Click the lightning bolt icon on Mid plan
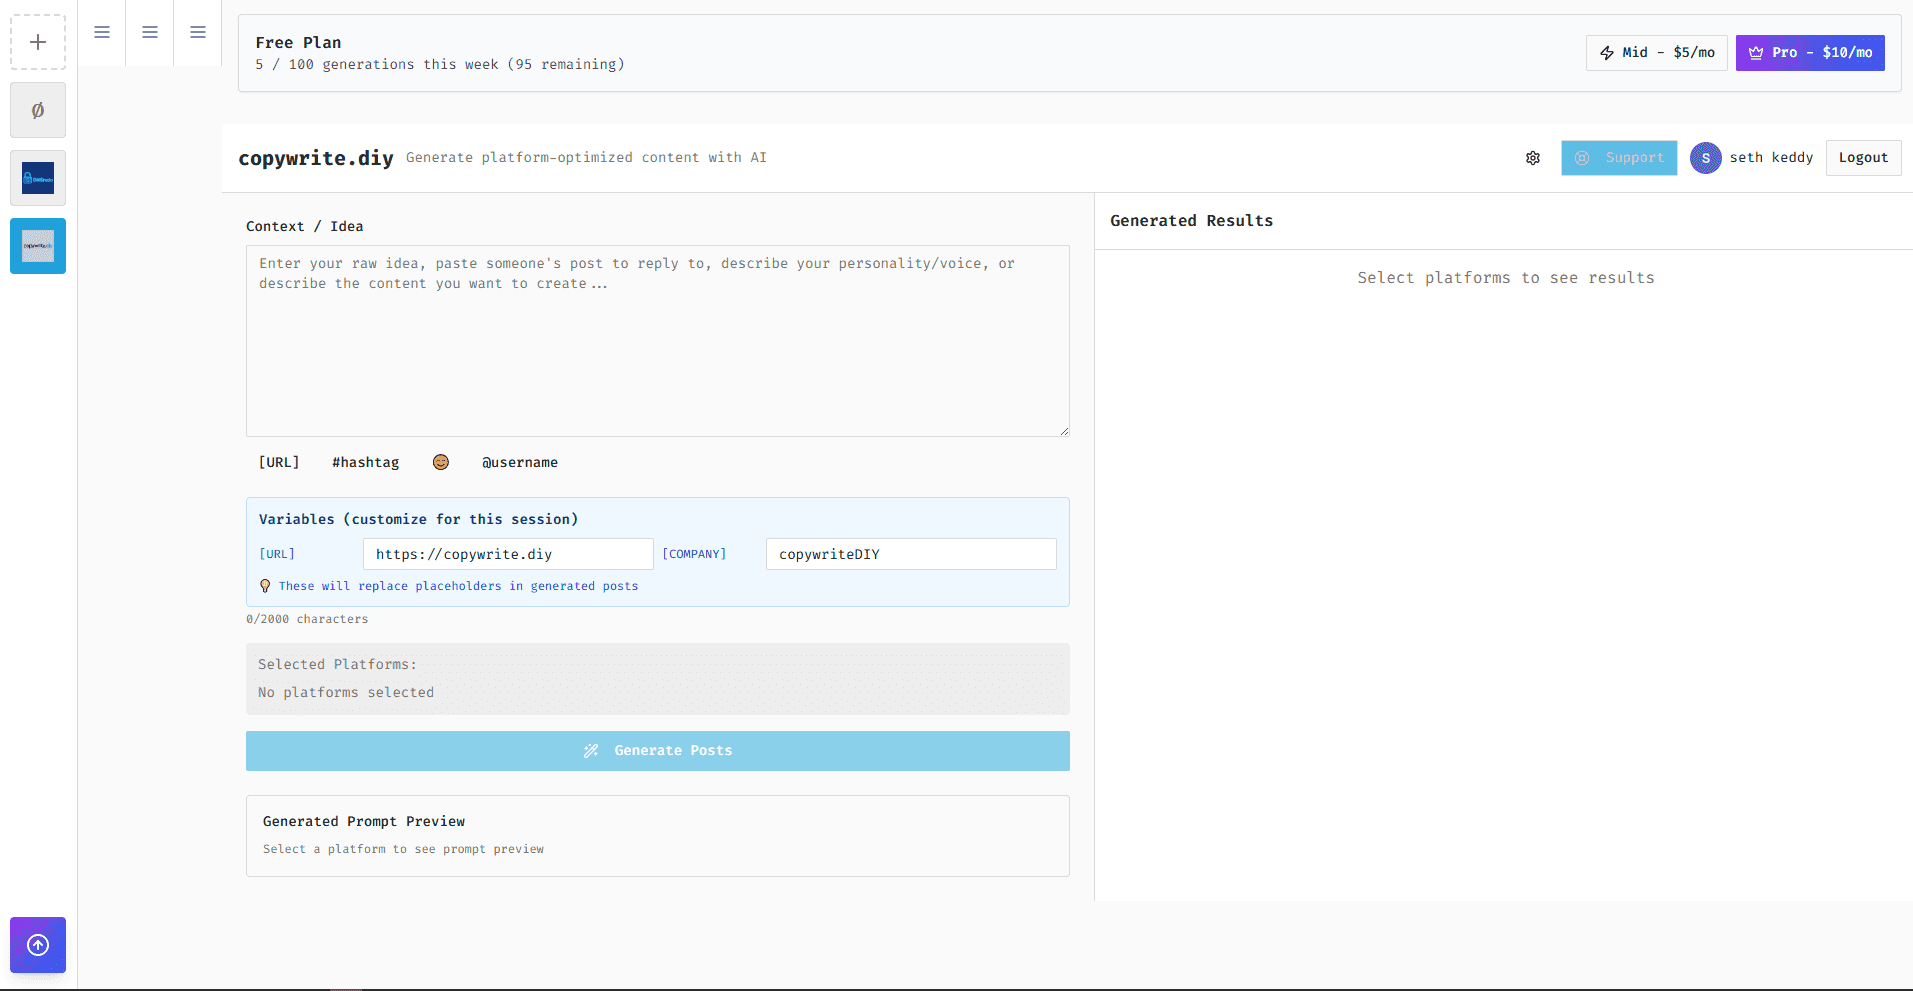1913x991 pixels. point(1607,53)
